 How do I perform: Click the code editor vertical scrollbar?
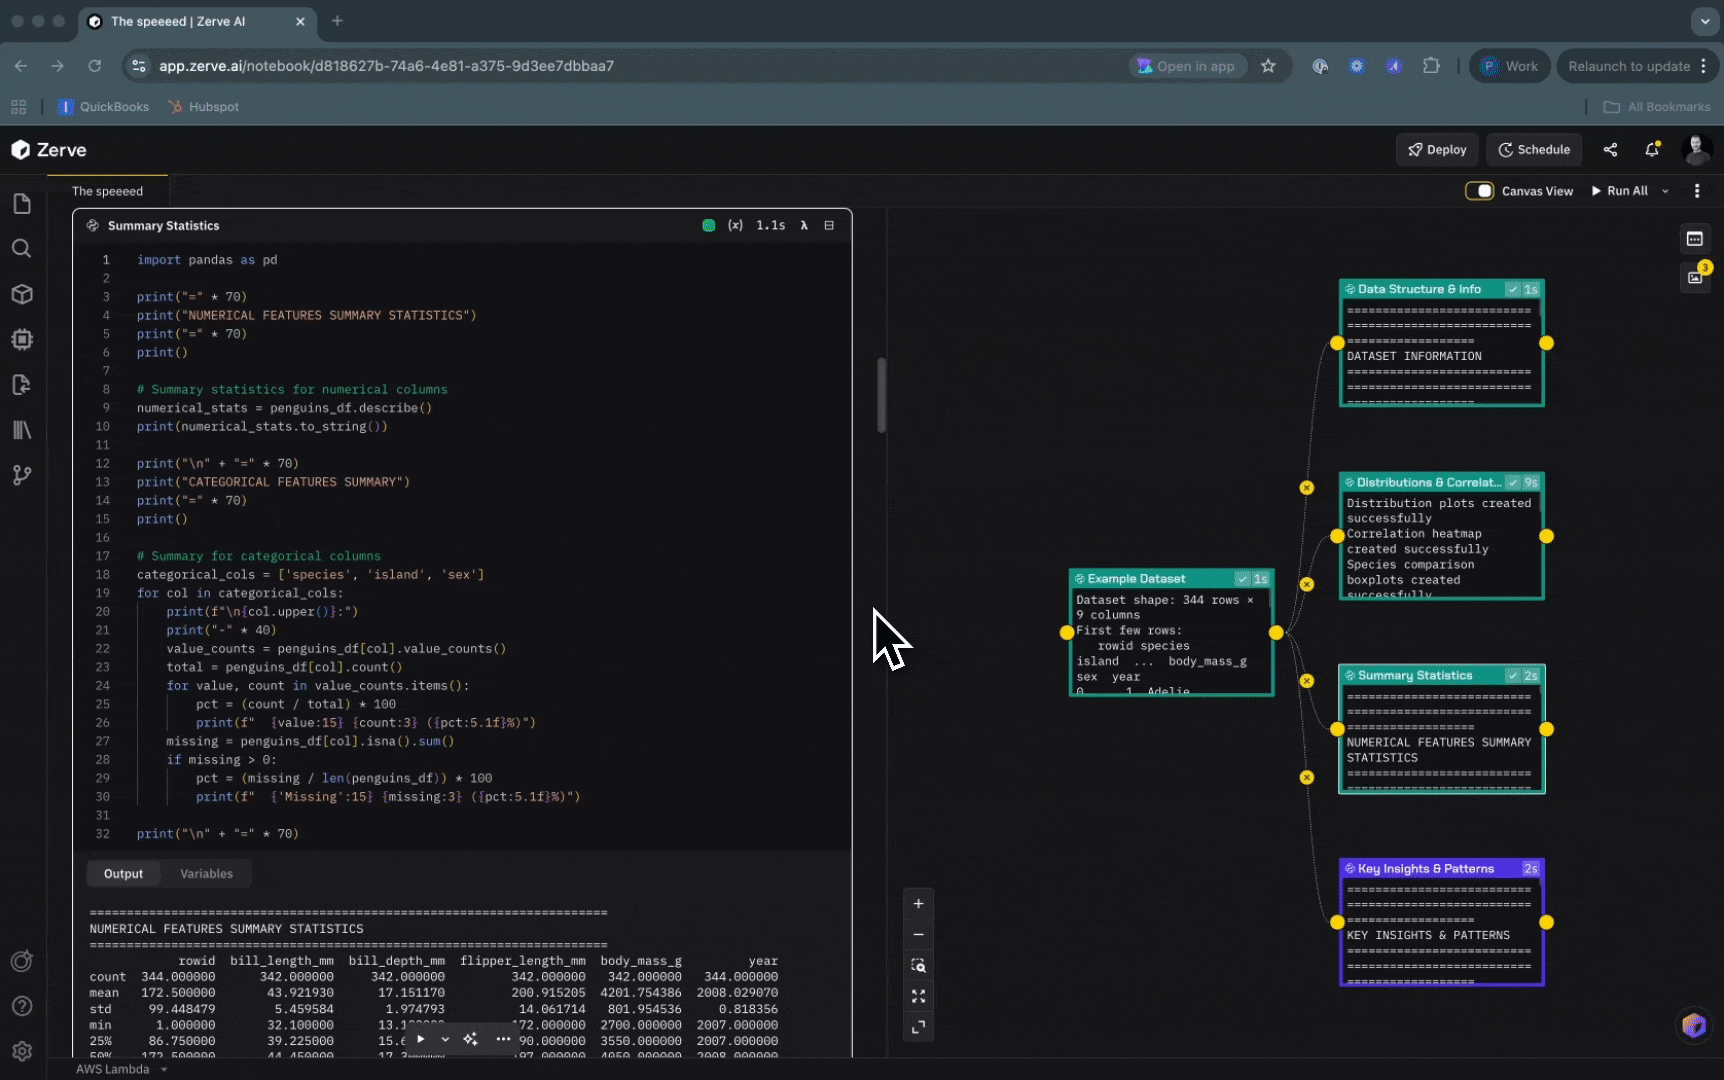(x=881, y=395)
